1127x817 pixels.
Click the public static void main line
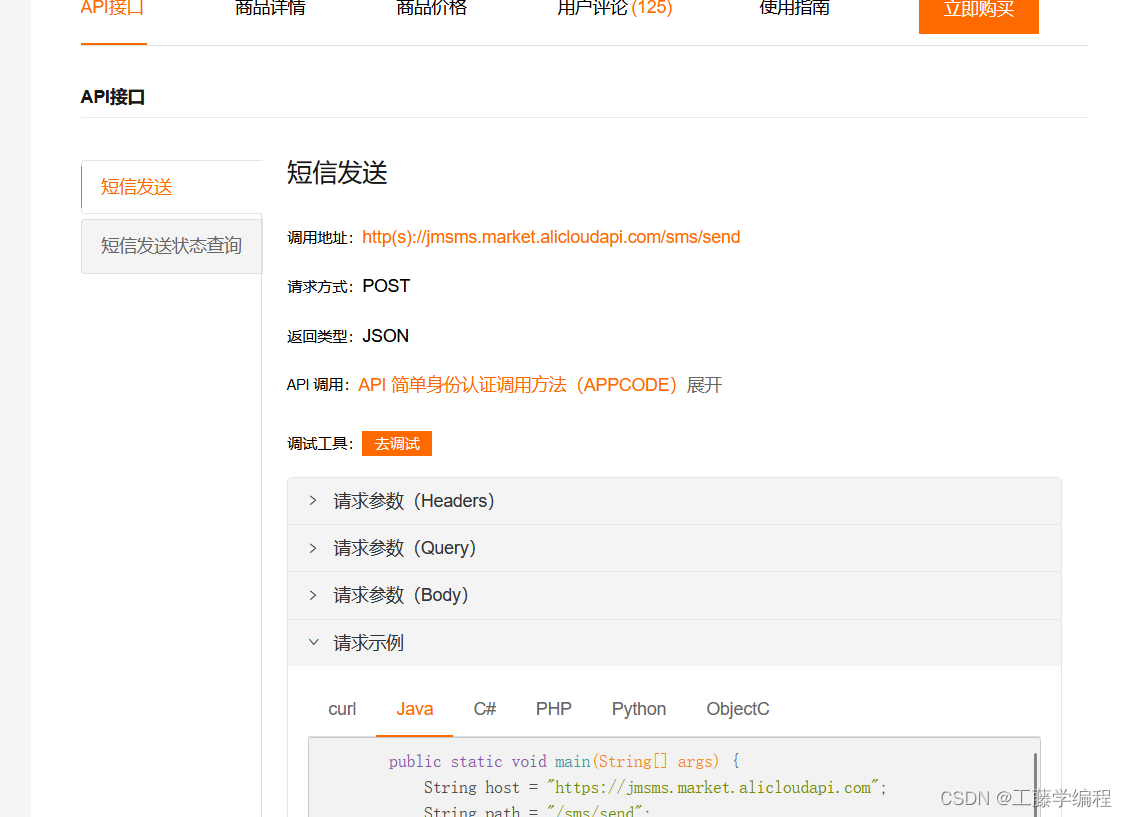pyautogui.click(x=564, y=762)
